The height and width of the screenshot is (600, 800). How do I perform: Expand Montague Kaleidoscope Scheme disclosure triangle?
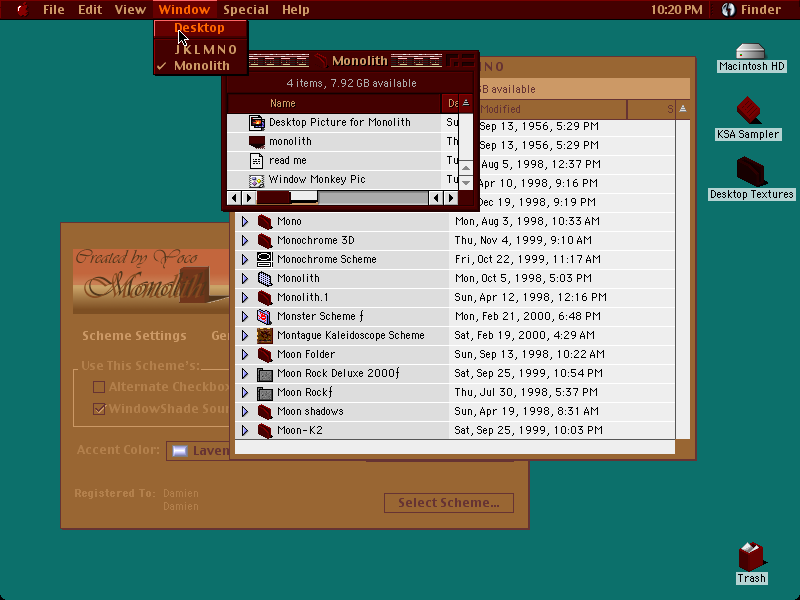coord(245,335)
